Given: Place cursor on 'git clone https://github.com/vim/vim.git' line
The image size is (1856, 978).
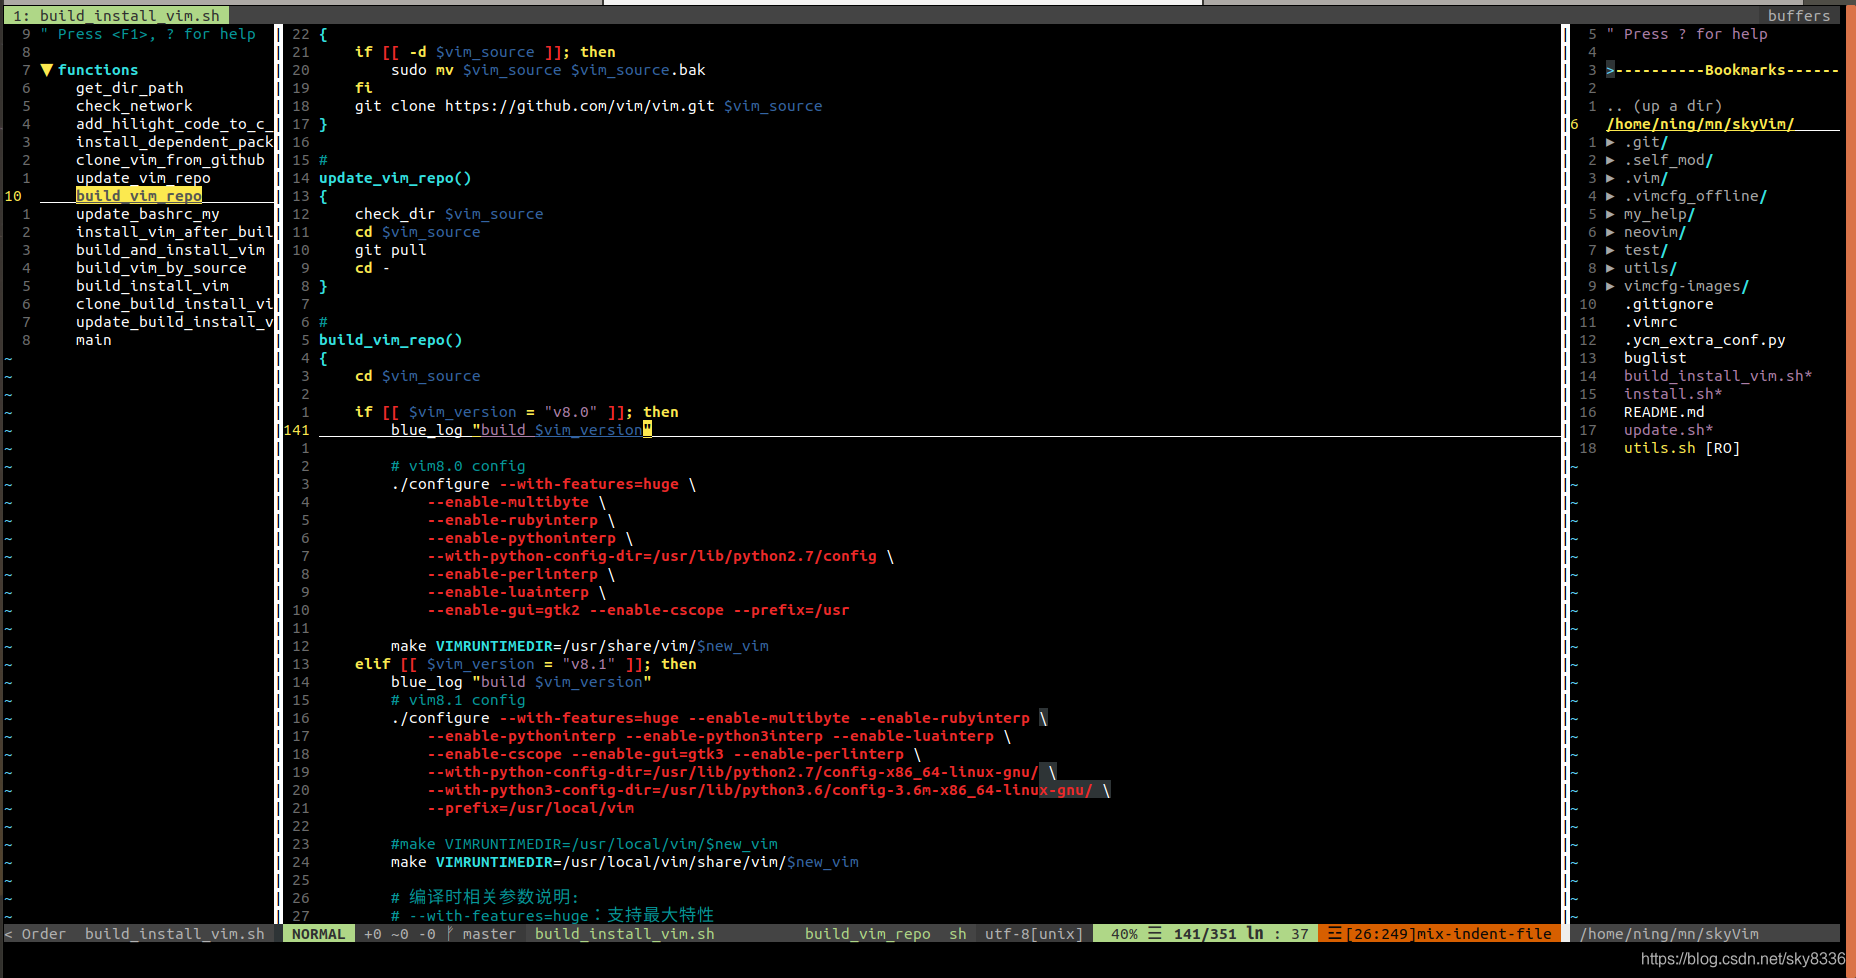Looking at the screenshot, I should coord(588,106).
